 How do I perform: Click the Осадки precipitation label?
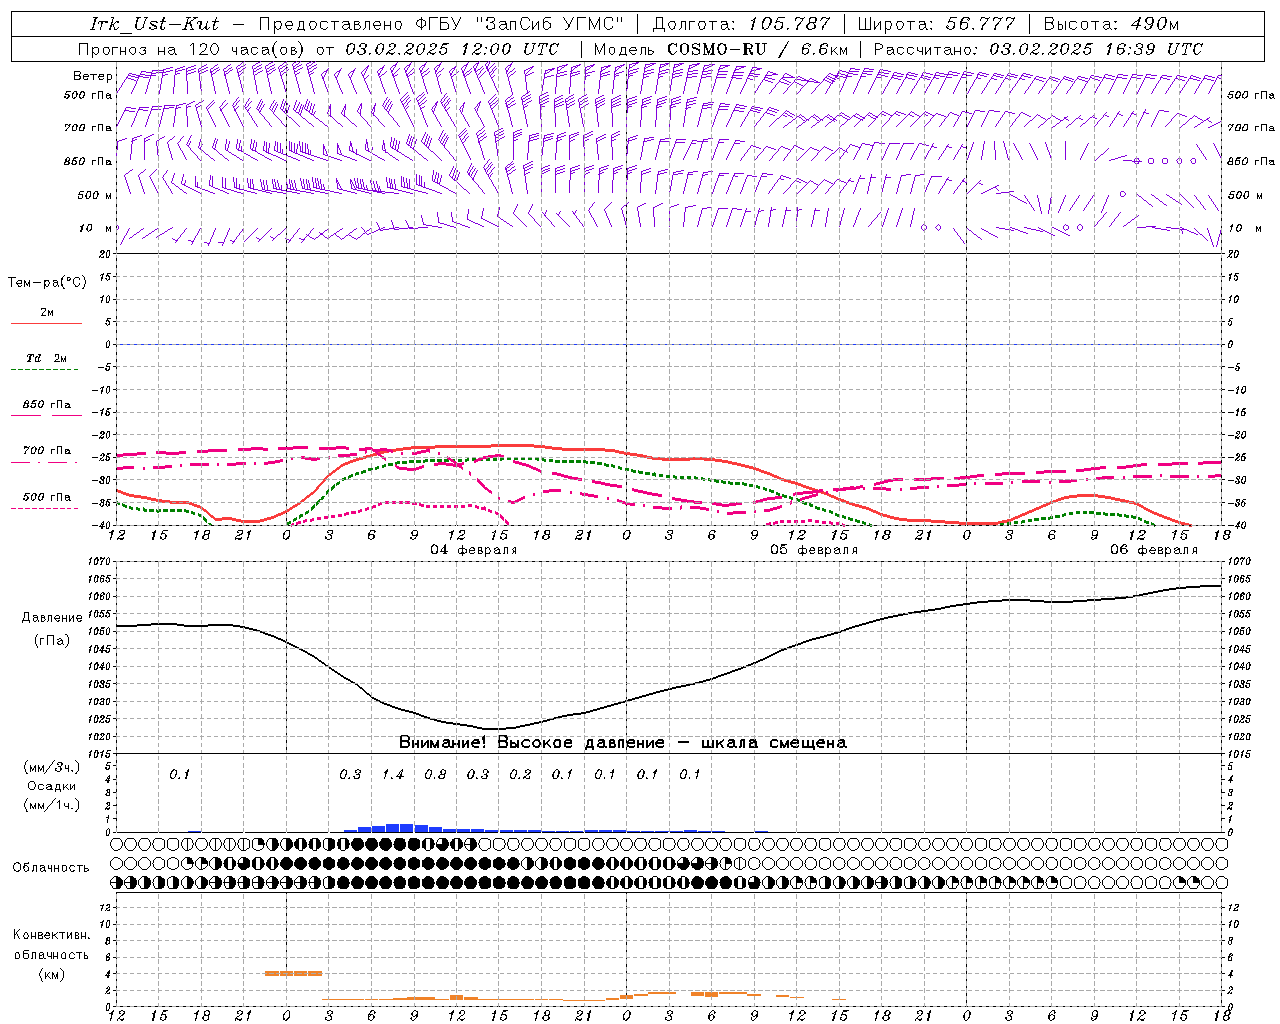coord(51,786)
